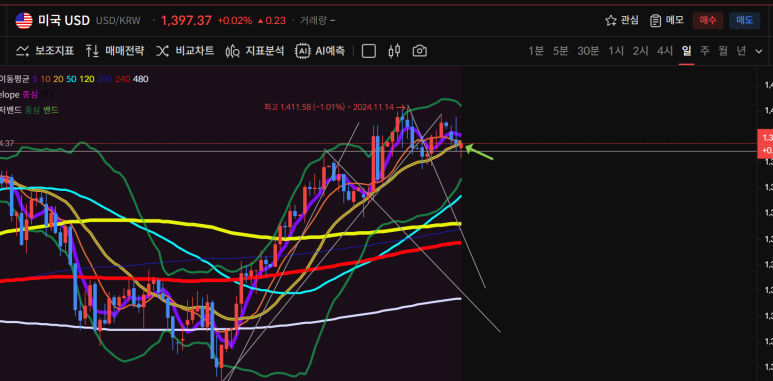Screen dimensions: 773x381
Task: Select the 주 weekly timeframe
Action: pyautogui.click(x=705, y=51)
